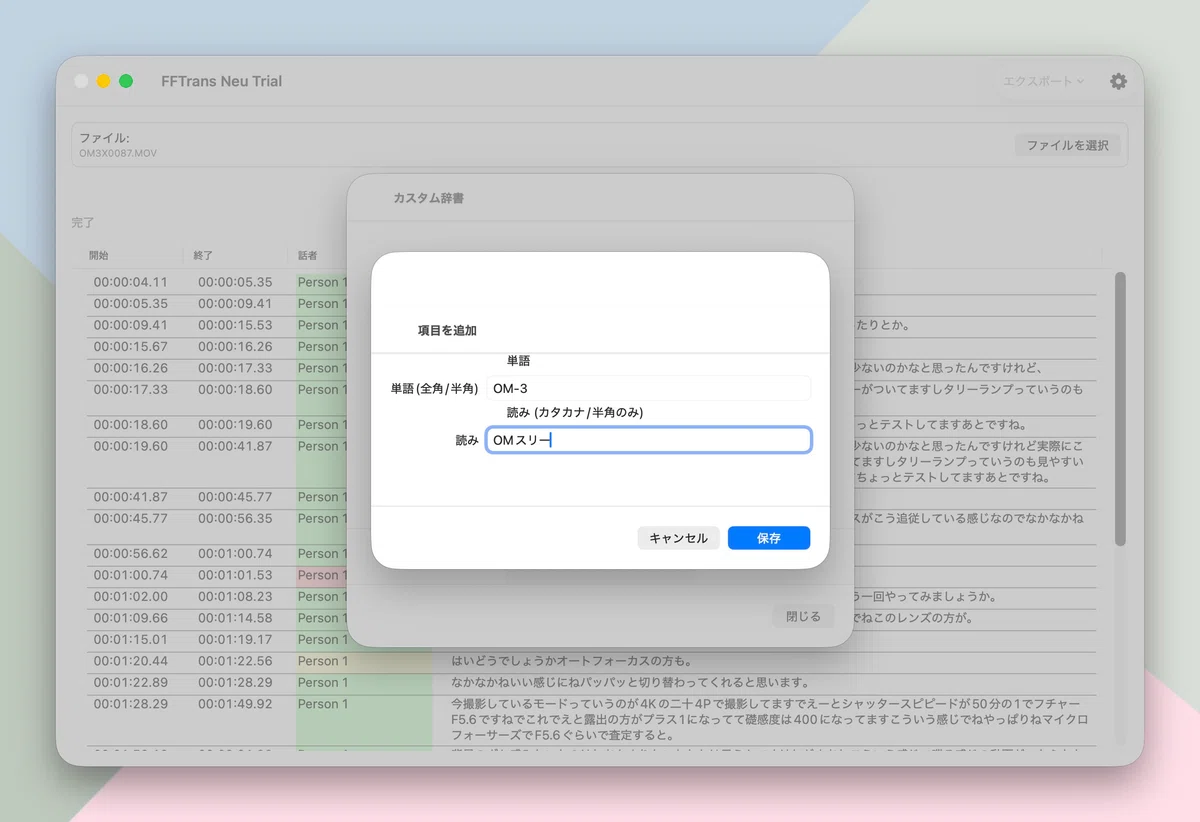The image size is (1200, 822).
Task: Select start time 00:00:45.77 cell
Action: [x=131, y=518]
